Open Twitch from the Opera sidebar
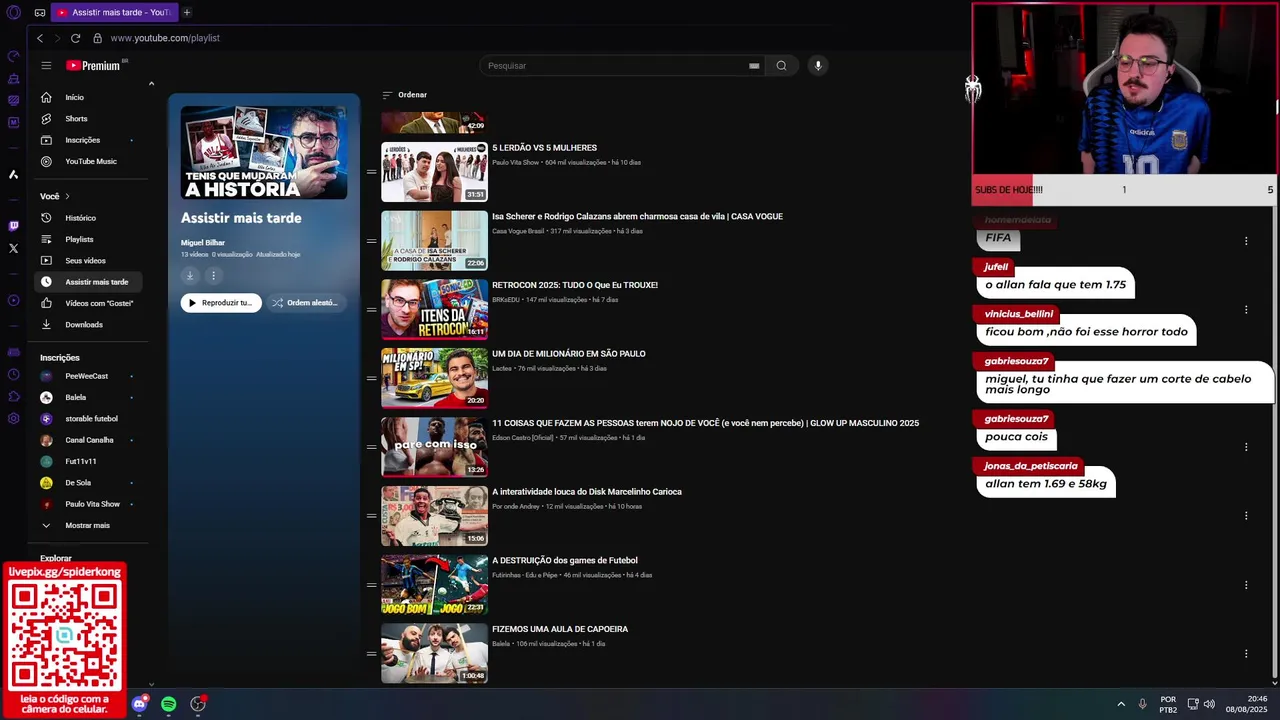1280x720 pixels. click(x=13, y=226)
